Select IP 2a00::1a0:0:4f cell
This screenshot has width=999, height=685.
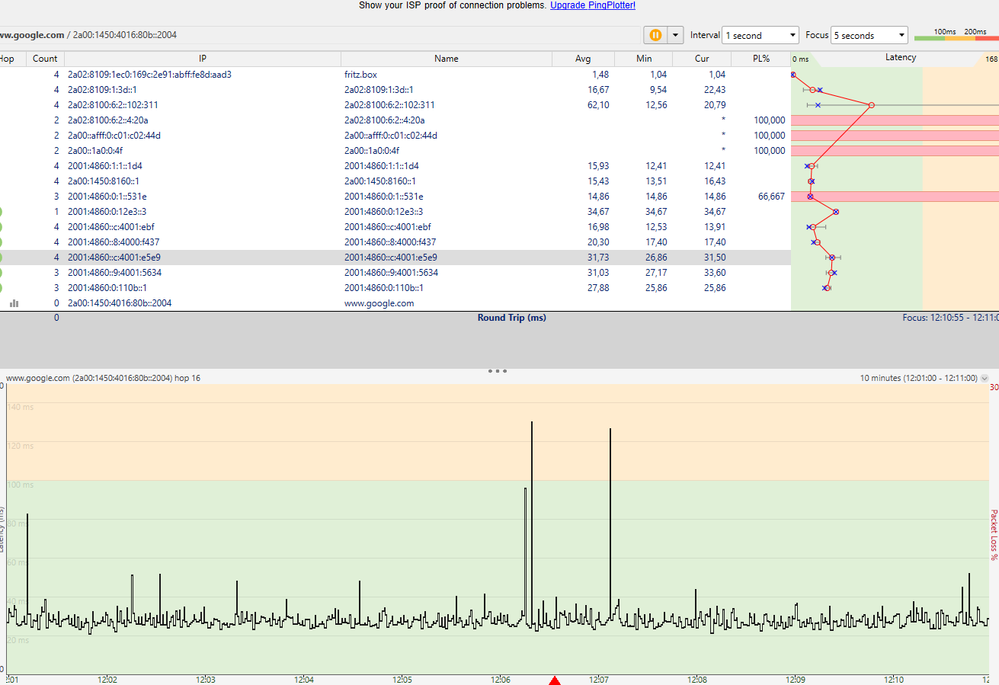point(95,151)
